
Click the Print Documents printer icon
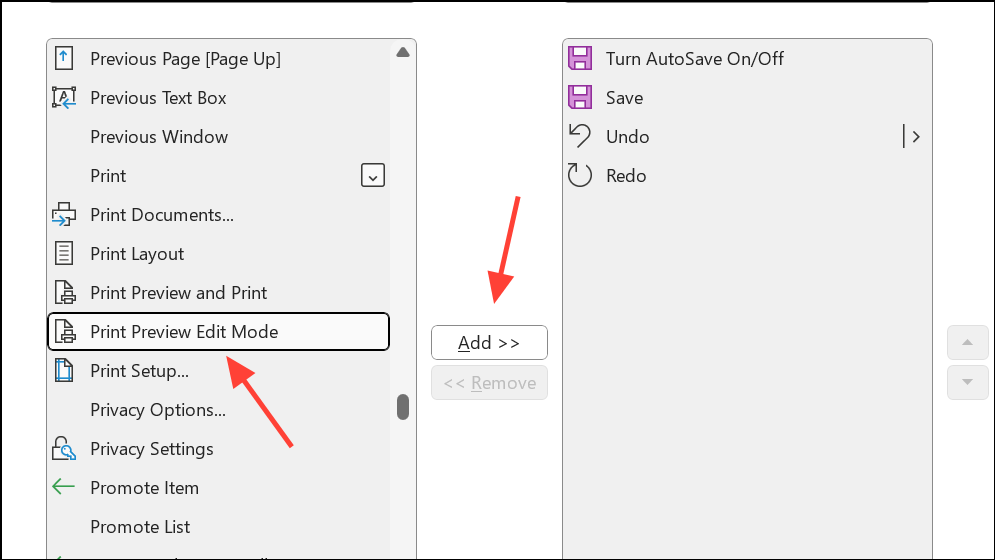tap(63, 215)
